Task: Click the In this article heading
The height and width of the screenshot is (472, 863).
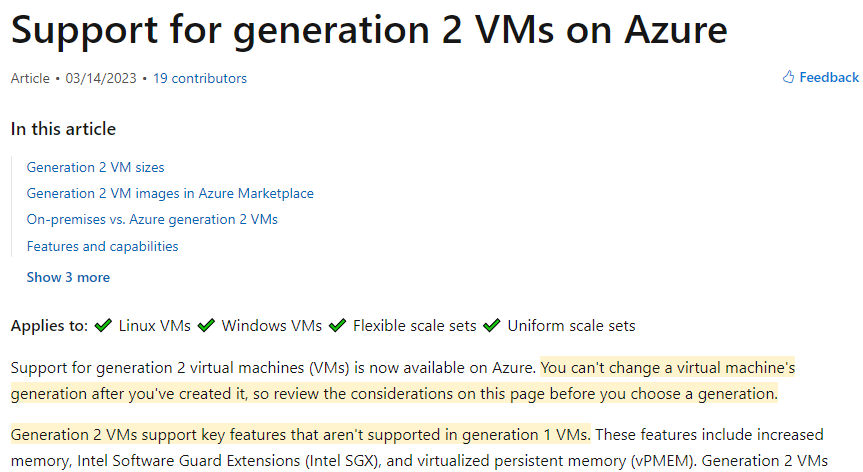Action: 63,129
